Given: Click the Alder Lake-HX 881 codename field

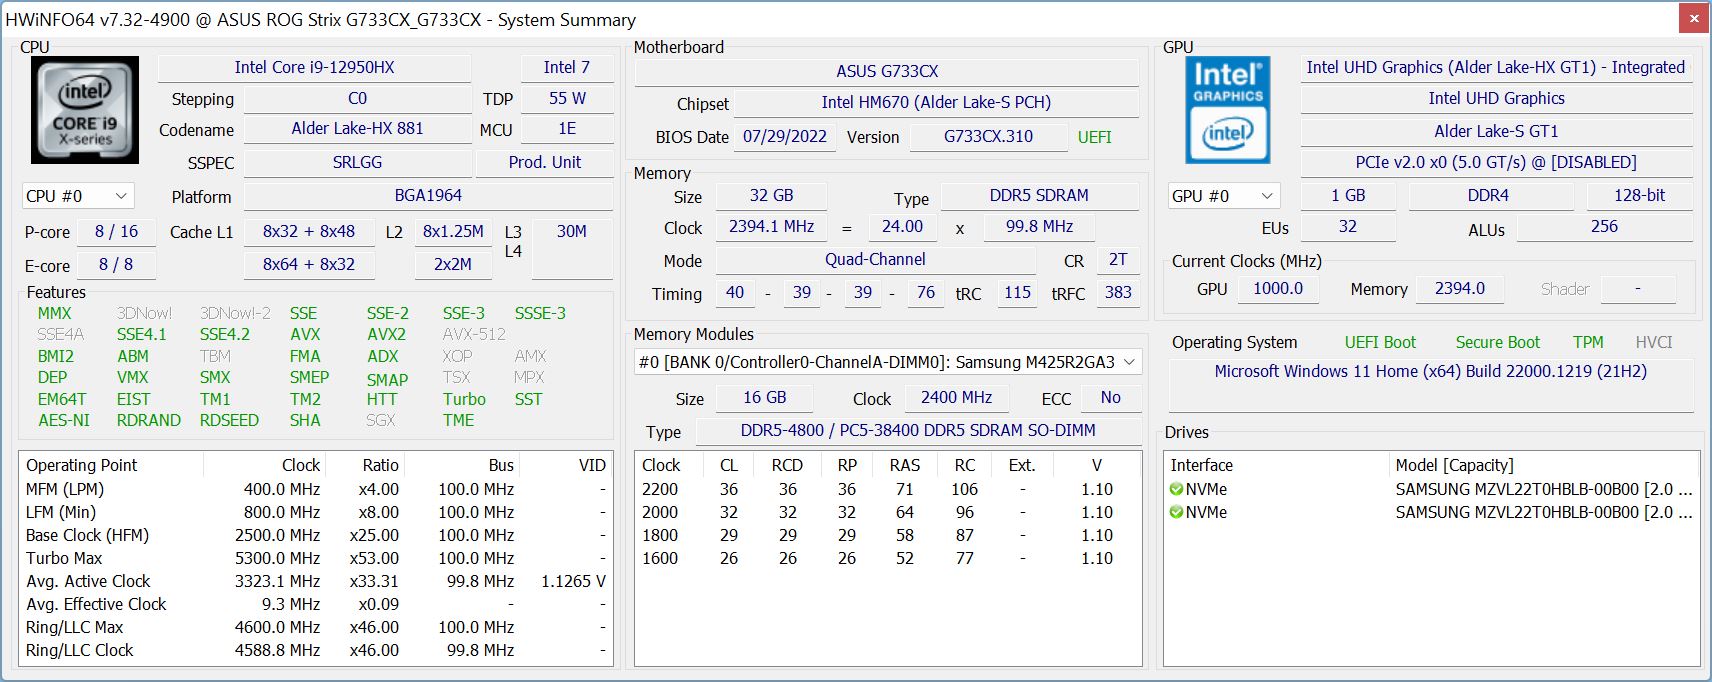Looking at the screenshot, I should click(357, 129).
